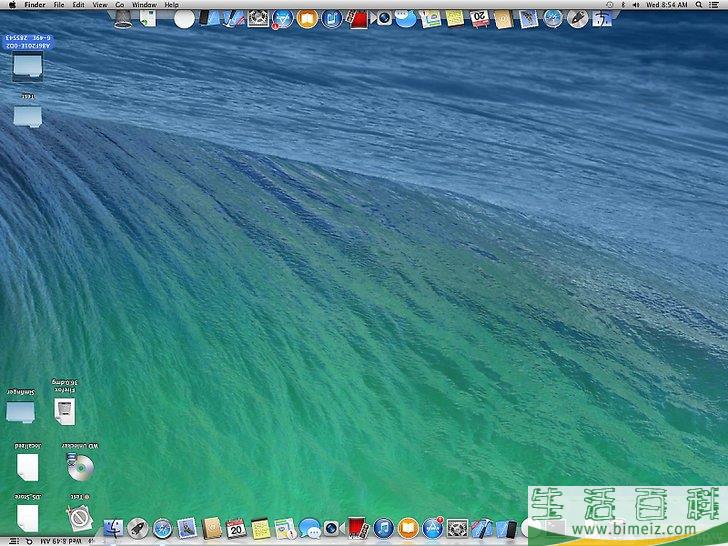Open App Store in the upright Dock

coord(433,528)
